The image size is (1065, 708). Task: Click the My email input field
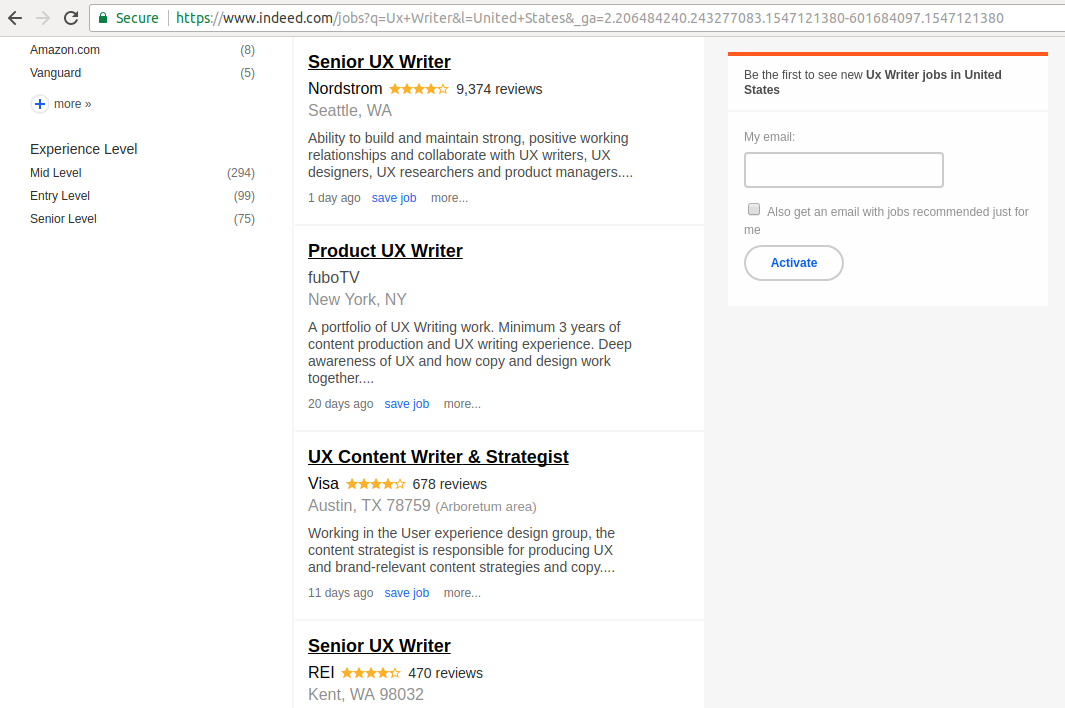[844, 170]
